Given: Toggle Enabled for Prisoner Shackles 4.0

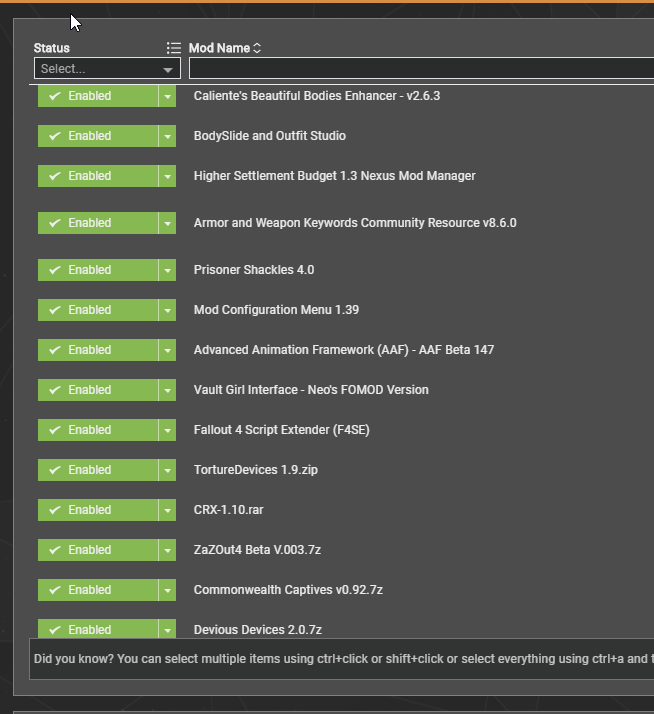Looking at the screenshot, I should 98,270.
